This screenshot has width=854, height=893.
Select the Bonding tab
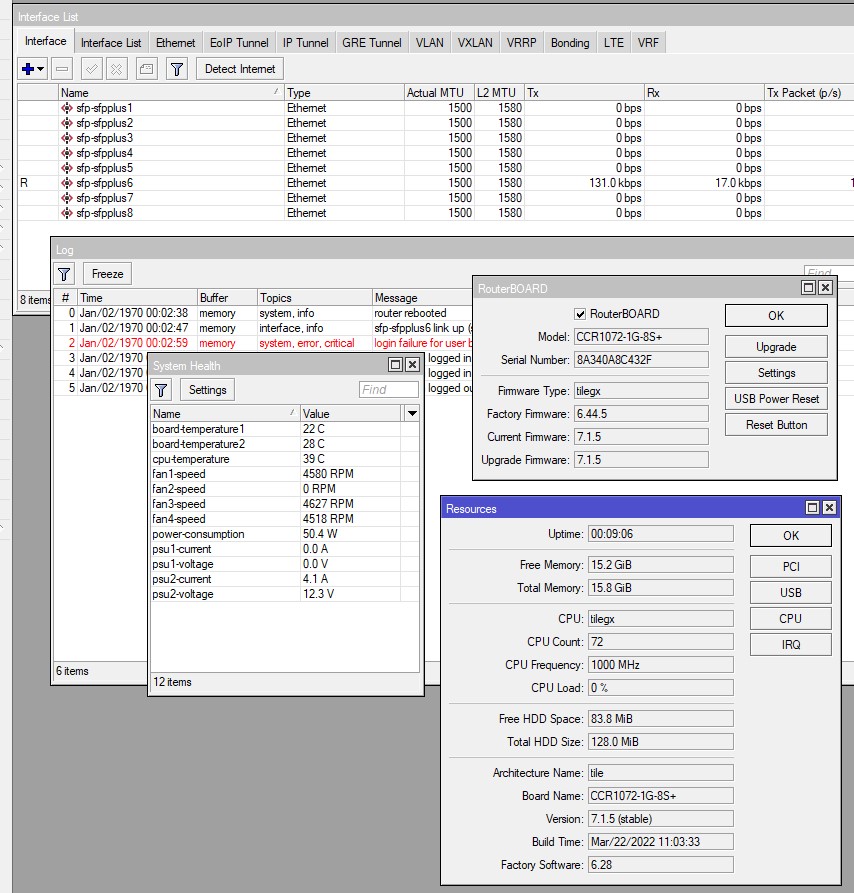click(570, 43)
